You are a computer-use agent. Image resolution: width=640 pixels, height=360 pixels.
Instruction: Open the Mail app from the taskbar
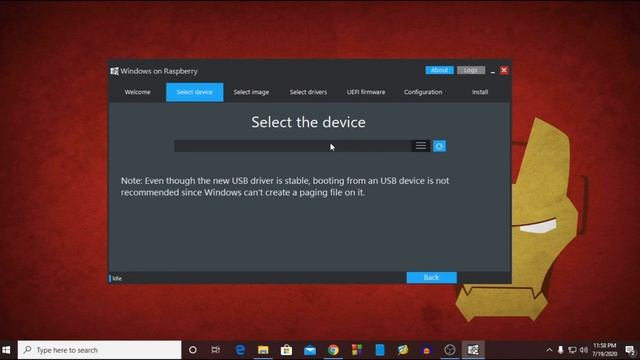pyautogui.click(x=310, y=350)
